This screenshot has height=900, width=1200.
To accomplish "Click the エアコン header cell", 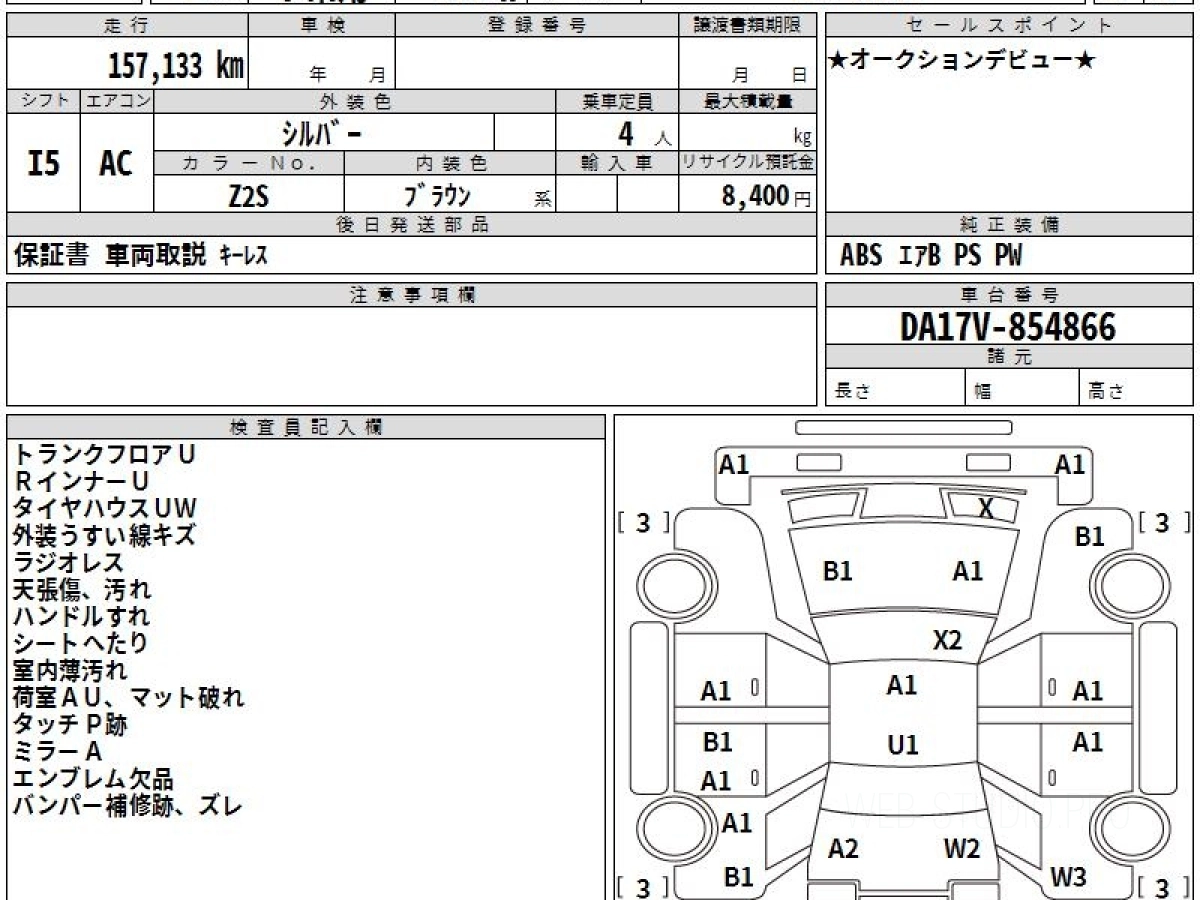I will (117, 101).
